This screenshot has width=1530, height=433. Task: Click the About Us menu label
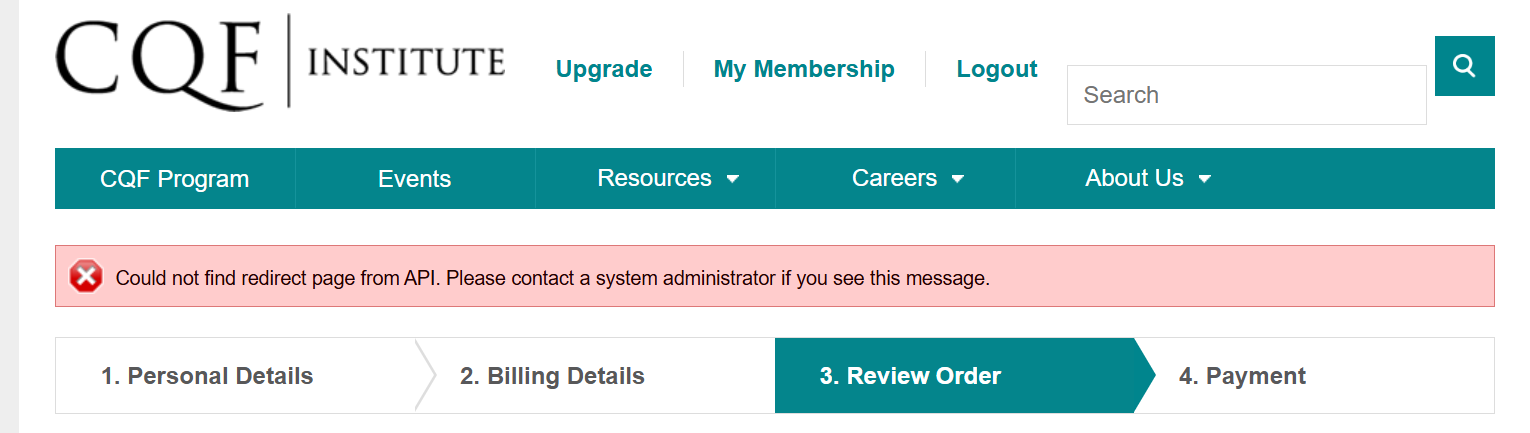(1134, 178)
